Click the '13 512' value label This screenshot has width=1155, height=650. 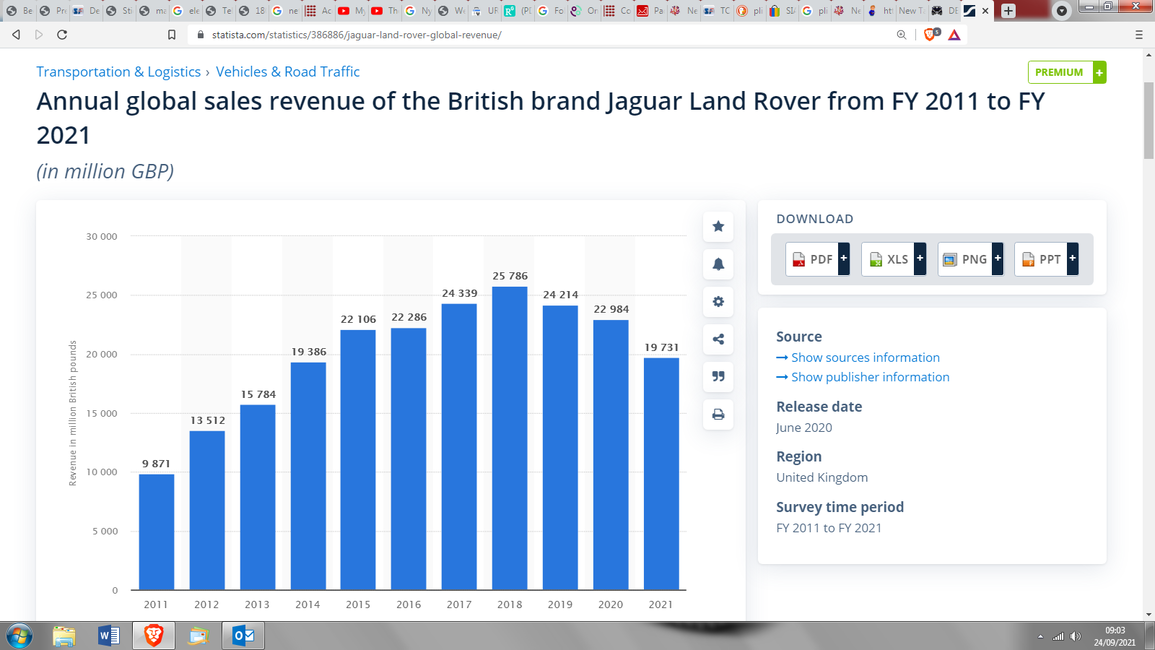pyautogui.click(x=208, y=420)
